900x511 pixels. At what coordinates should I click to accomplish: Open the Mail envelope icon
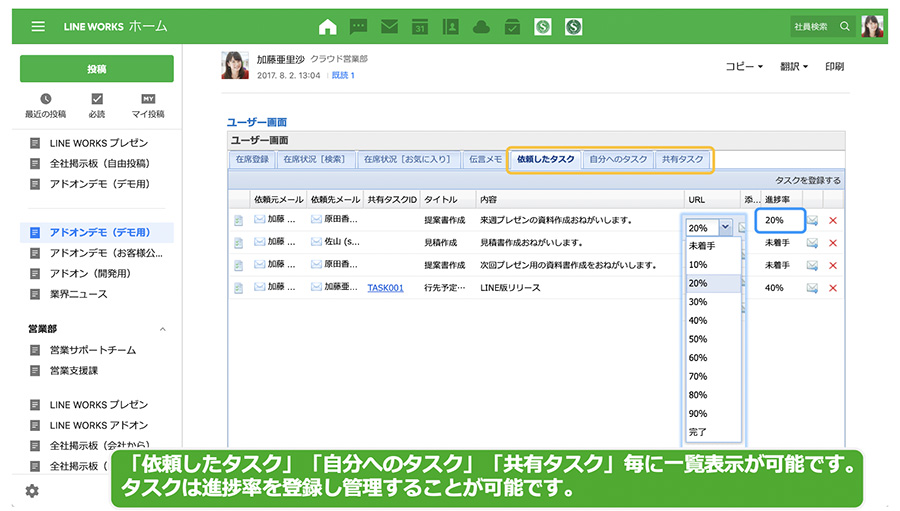click(x=389, y=26)
